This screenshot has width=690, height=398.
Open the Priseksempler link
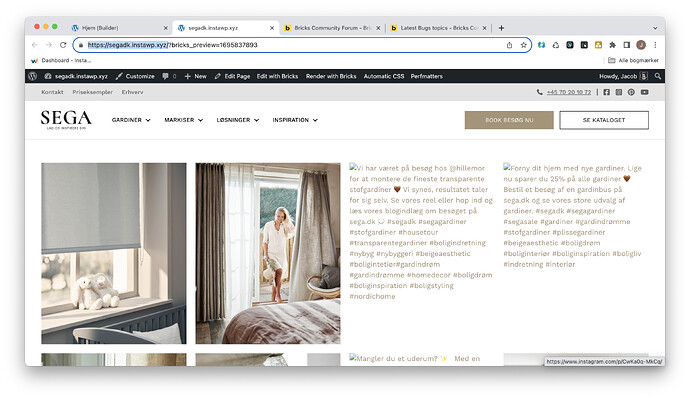pyautogui.click(x=92, y=92)
